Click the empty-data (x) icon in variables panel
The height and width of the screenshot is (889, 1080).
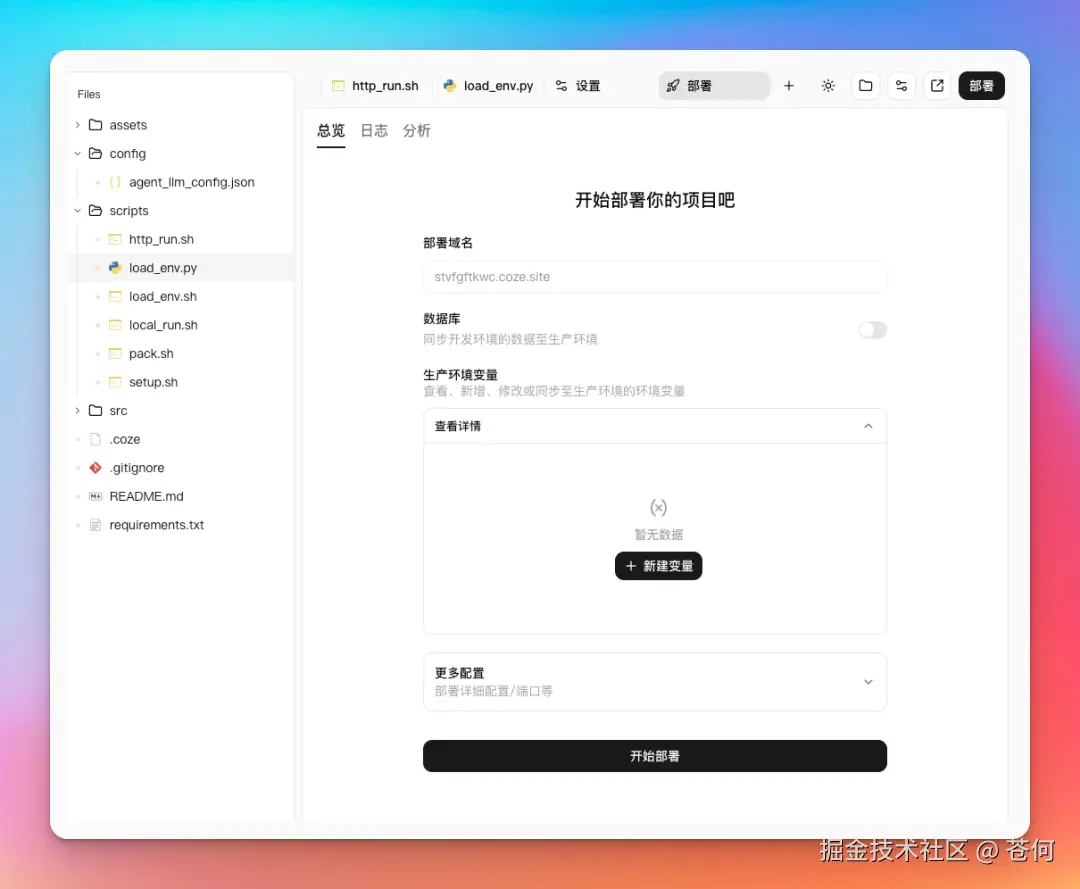pos(658,507)
